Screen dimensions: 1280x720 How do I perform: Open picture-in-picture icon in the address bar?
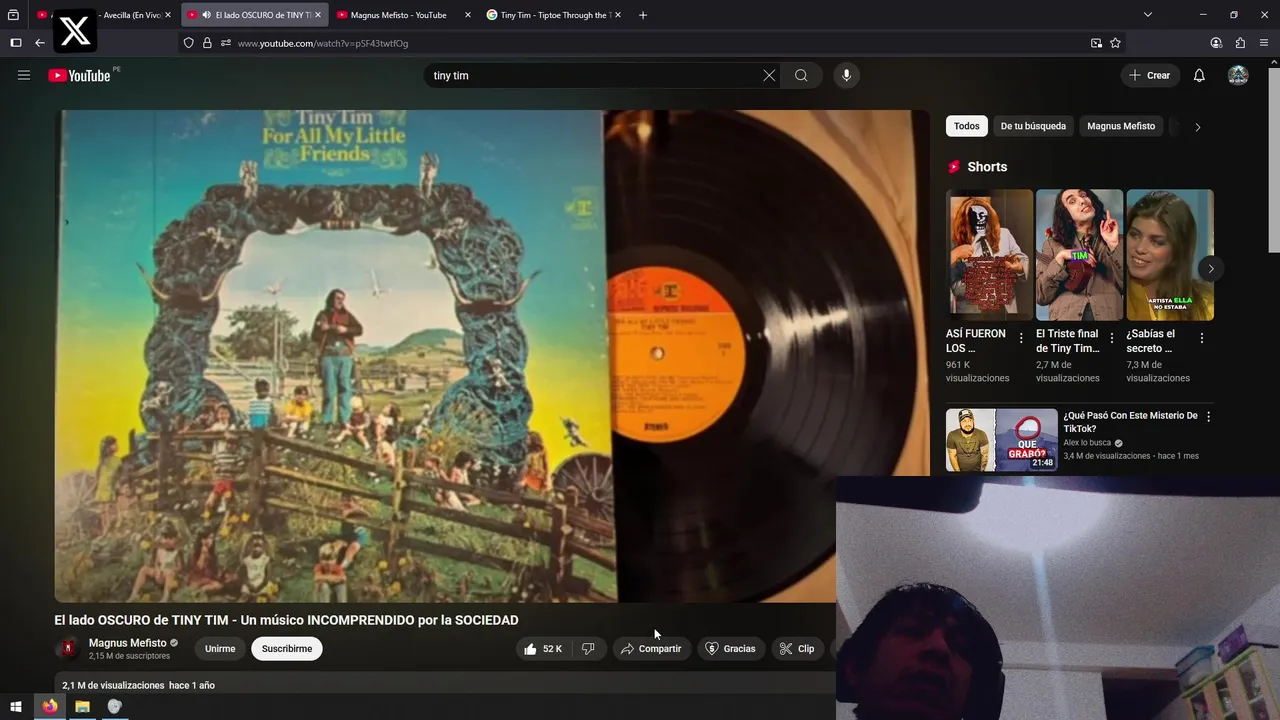tap(1096, 43)
